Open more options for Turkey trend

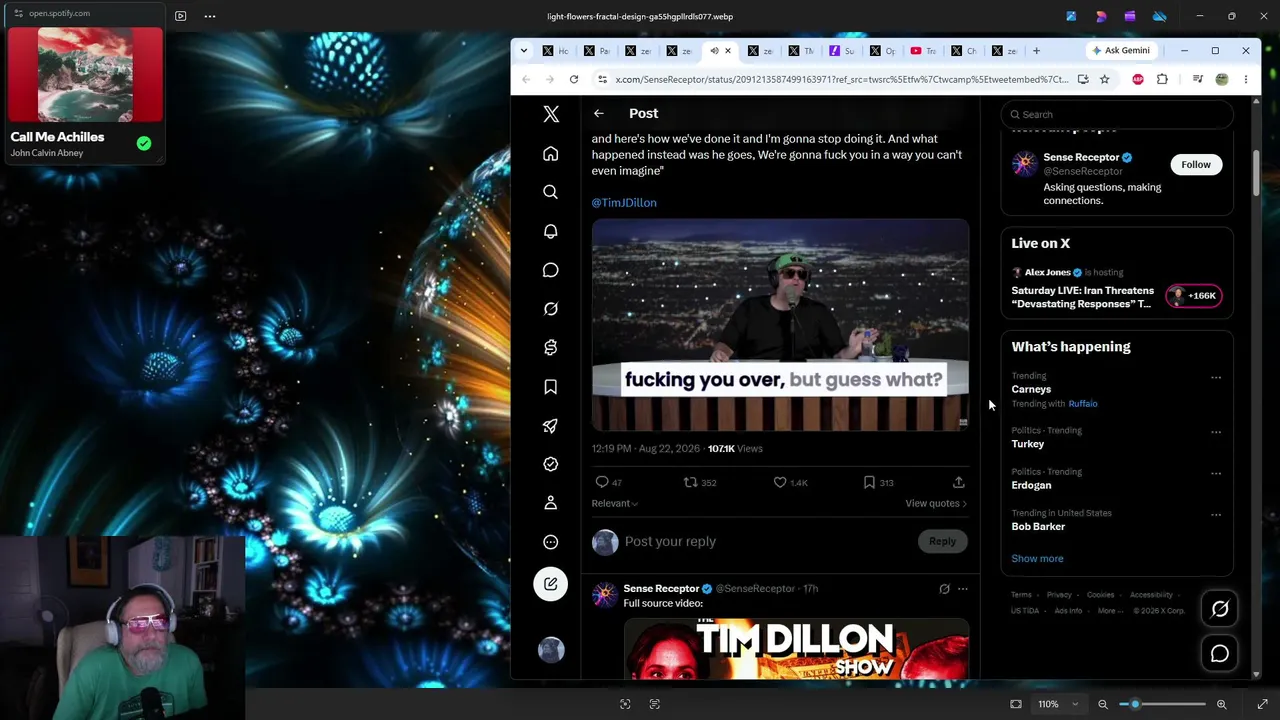click(1216, 432)
